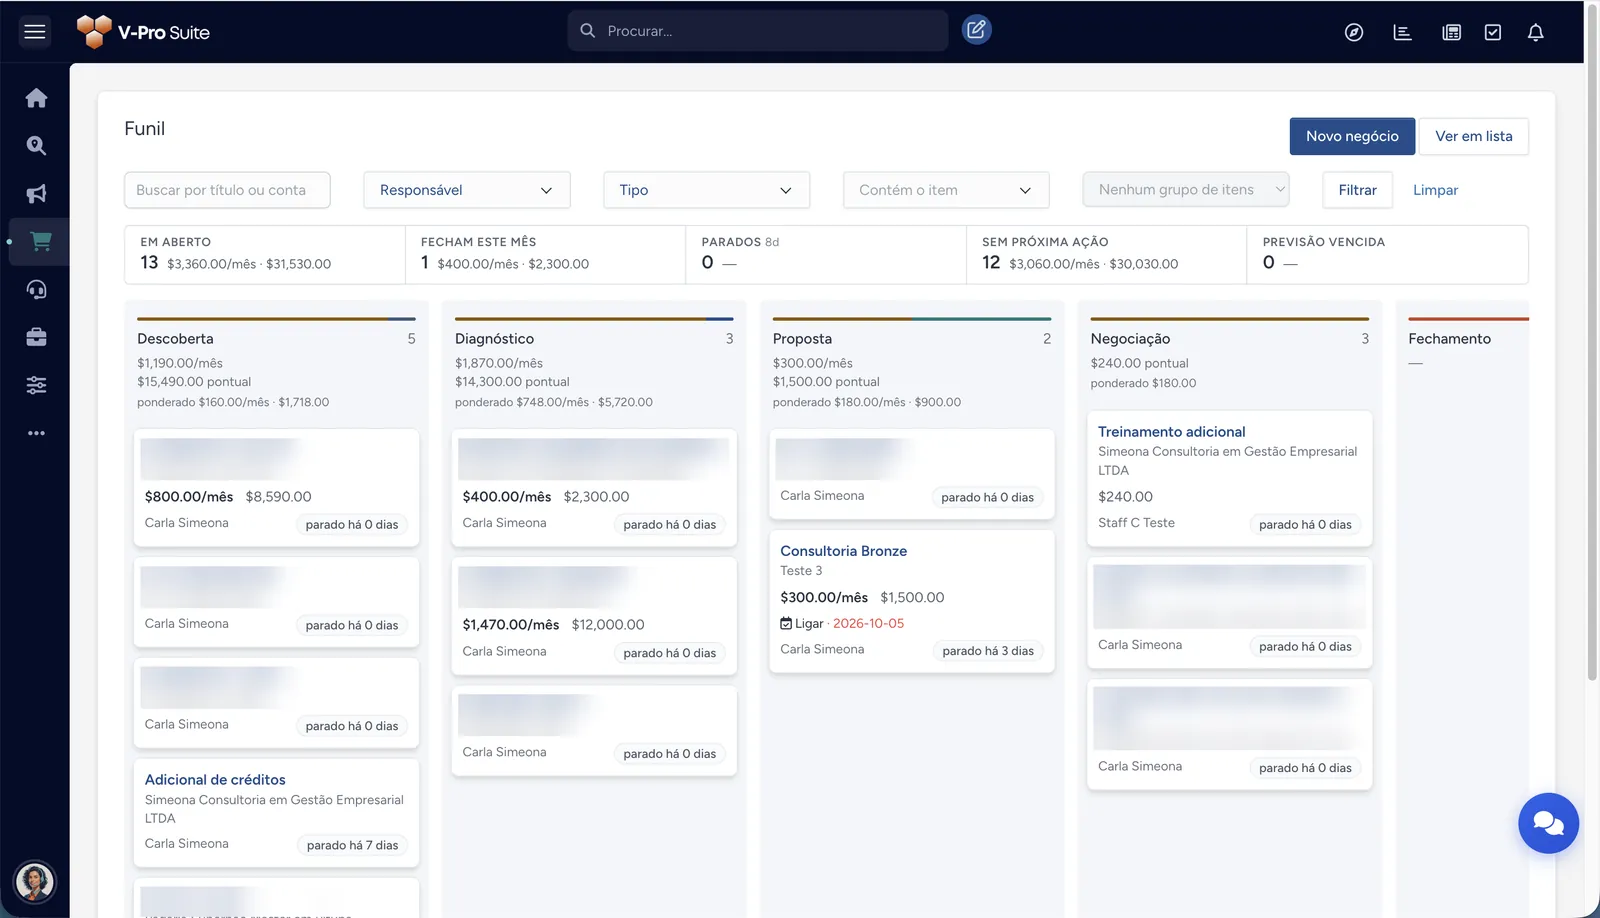Viewport: 1600px width, 918px height.
Task: Open the bar chart reports icon
Action: click(1403, 33)
